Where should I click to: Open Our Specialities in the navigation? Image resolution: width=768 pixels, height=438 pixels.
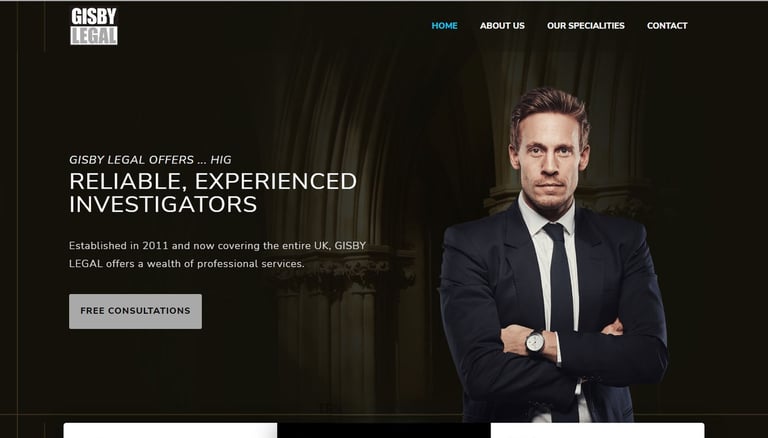point(585,25)
